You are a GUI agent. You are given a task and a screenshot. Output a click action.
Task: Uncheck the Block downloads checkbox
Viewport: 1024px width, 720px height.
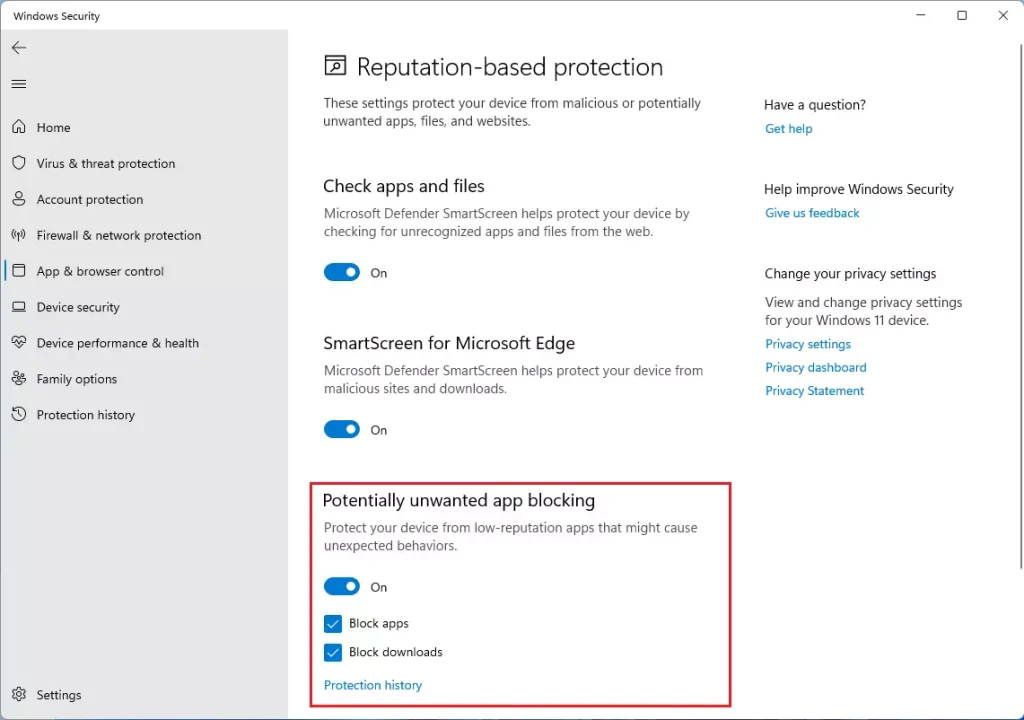click(333, 652)
